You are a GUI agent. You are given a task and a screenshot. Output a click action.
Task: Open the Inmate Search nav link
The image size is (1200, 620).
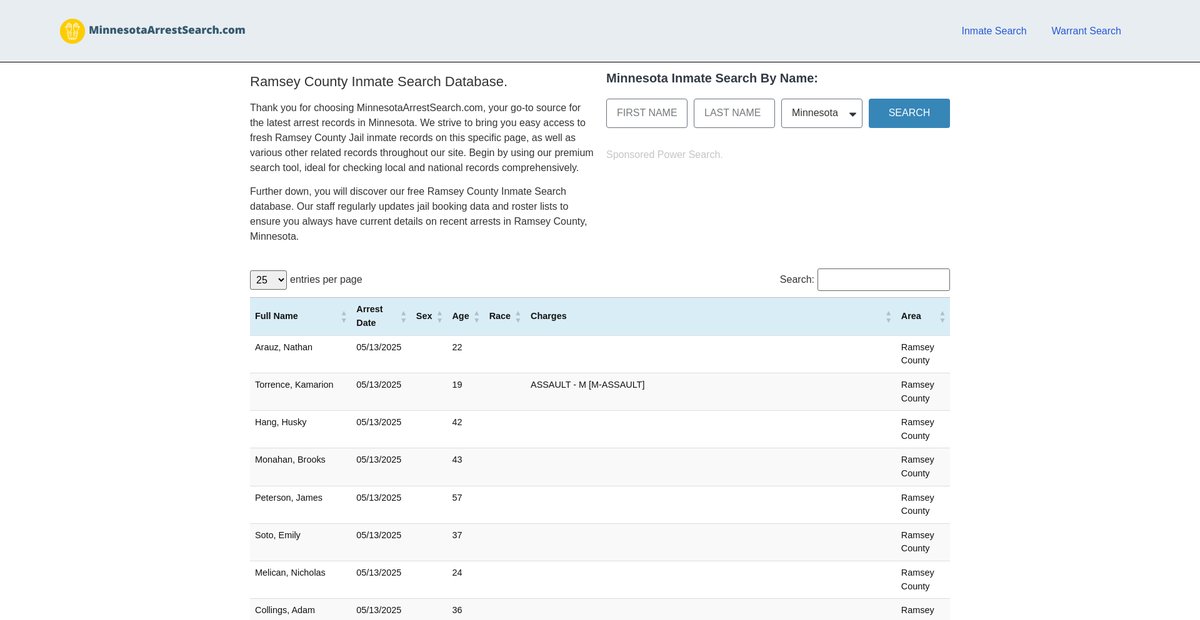click(993, 31)
